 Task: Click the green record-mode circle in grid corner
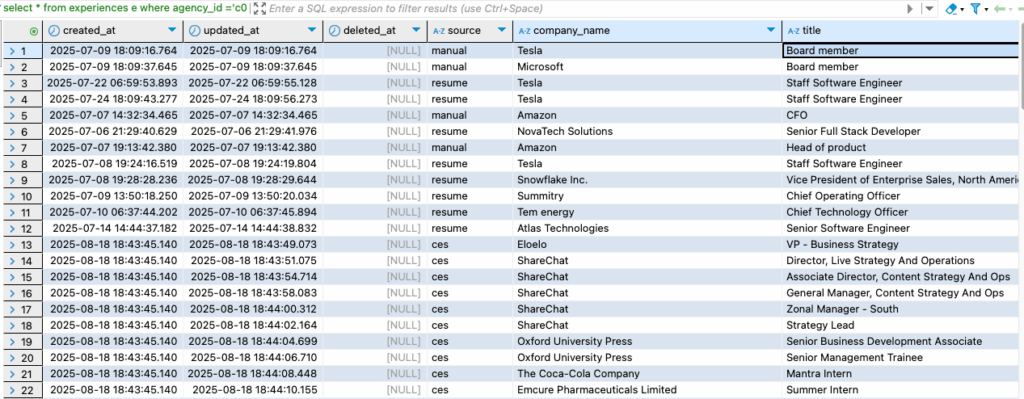pyautogui.click(x=34, y=31)
